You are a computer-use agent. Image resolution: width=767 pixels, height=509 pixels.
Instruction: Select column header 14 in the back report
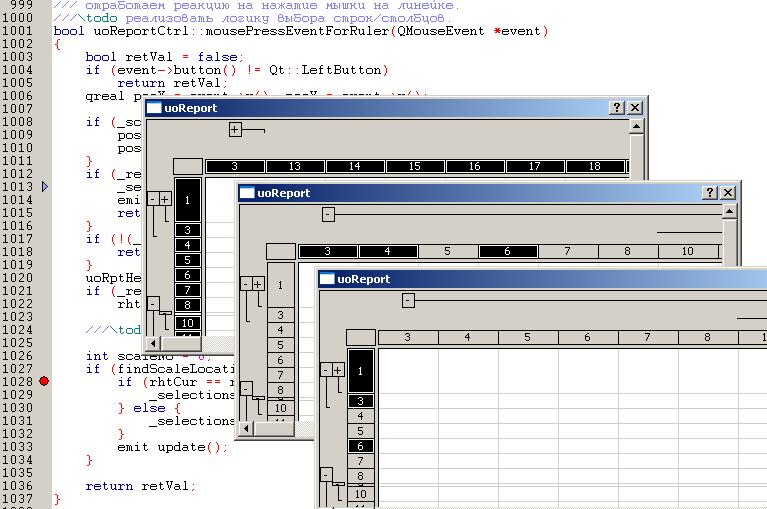pyautogui.click(x=354, y=166)
